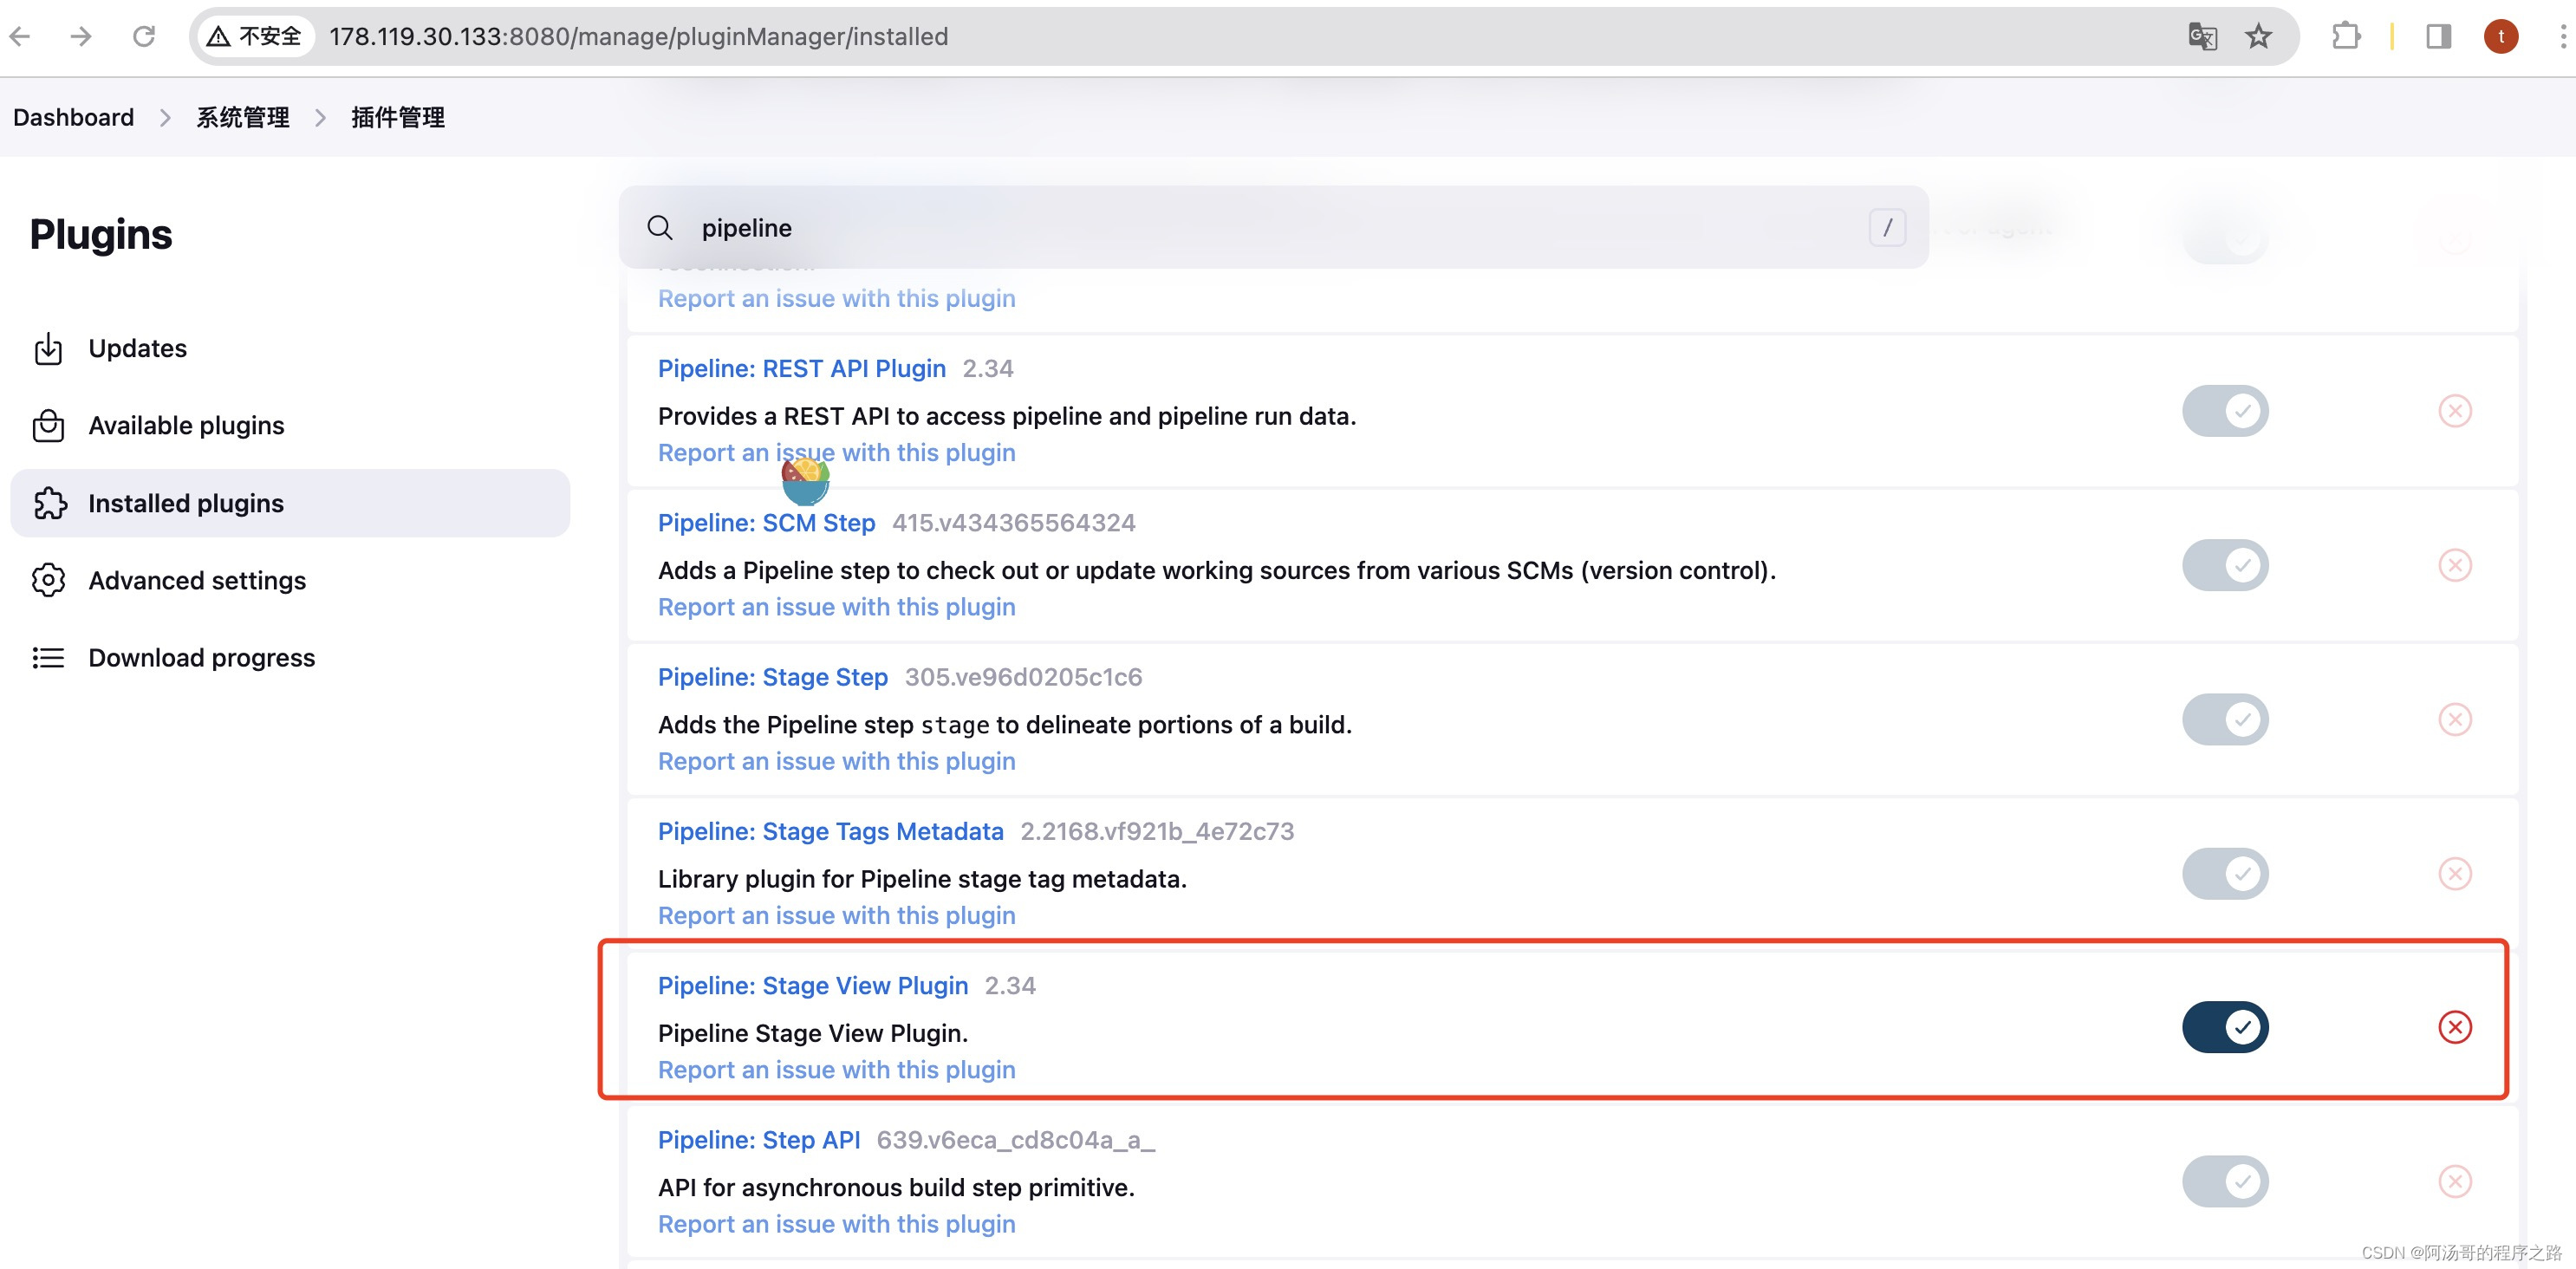Screen dimensions: 2576x1269
Task: Click version text 305.ve96d0205c1c6
Action: (x=1023, y=677)
